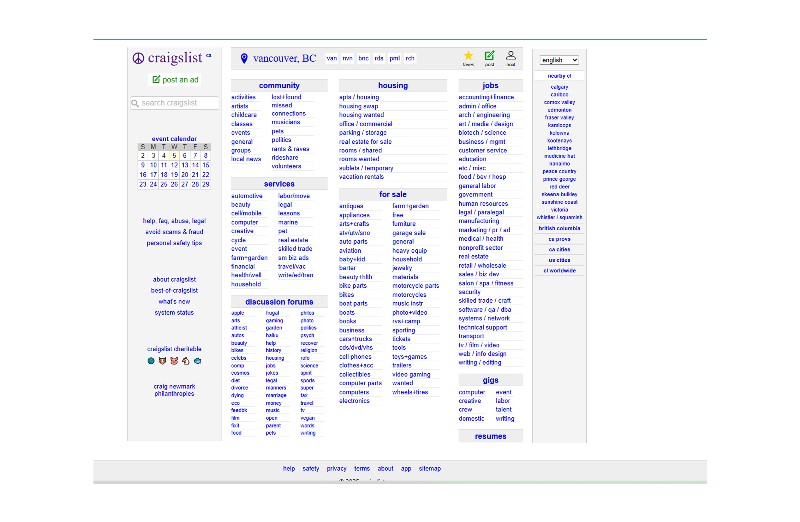The width and height of the screenshot is (800, 522).
Task: Open favorites via the yellow star icon
Action: pyautogui.click(x=468, y=56)
